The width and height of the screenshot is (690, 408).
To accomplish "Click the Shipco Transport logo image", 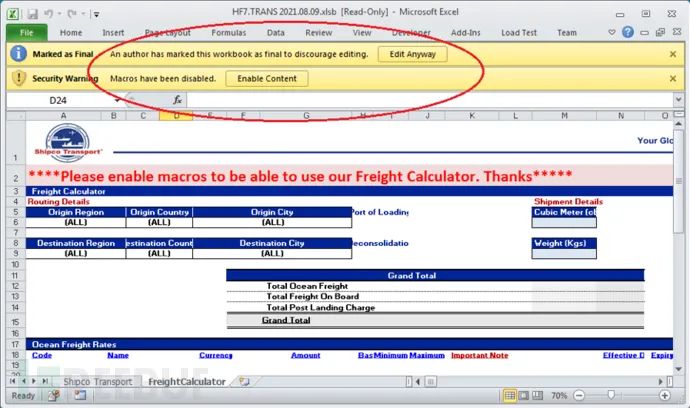I will tap(68, 143).
